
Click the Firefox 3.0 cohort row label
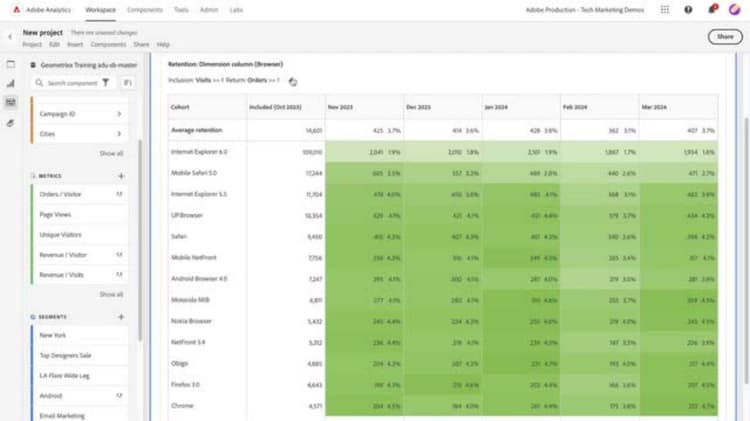click(185, 384)
